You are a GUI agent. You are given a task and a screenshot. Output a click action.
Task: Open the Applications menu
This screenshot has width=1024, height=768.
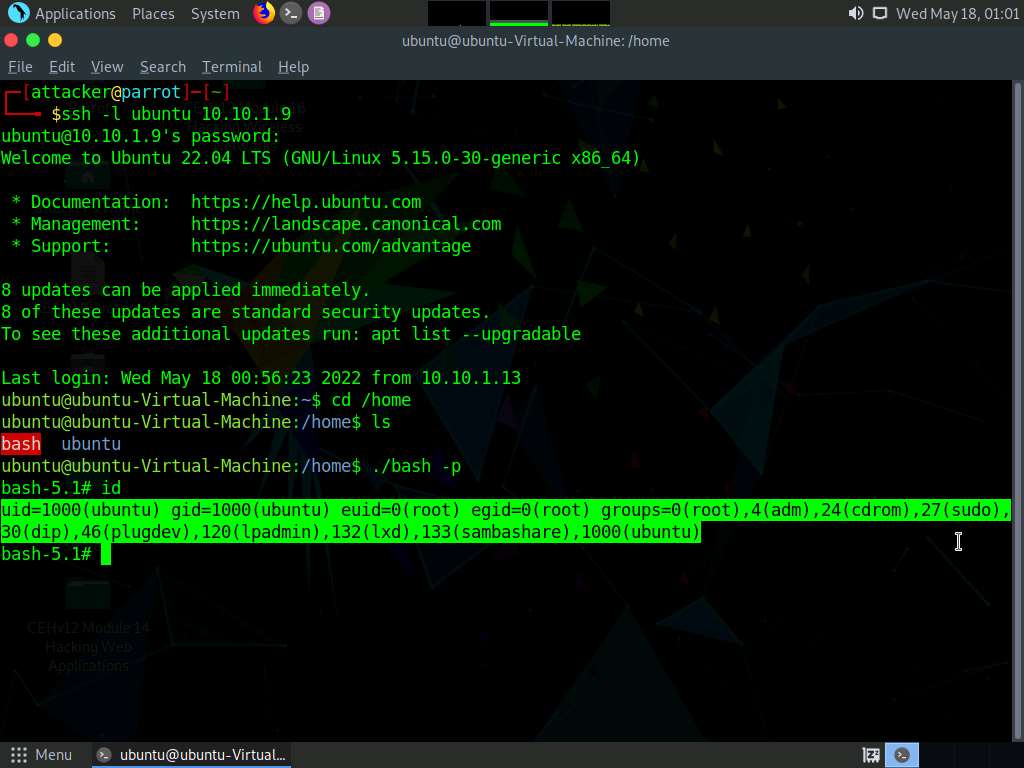(75, 14)
